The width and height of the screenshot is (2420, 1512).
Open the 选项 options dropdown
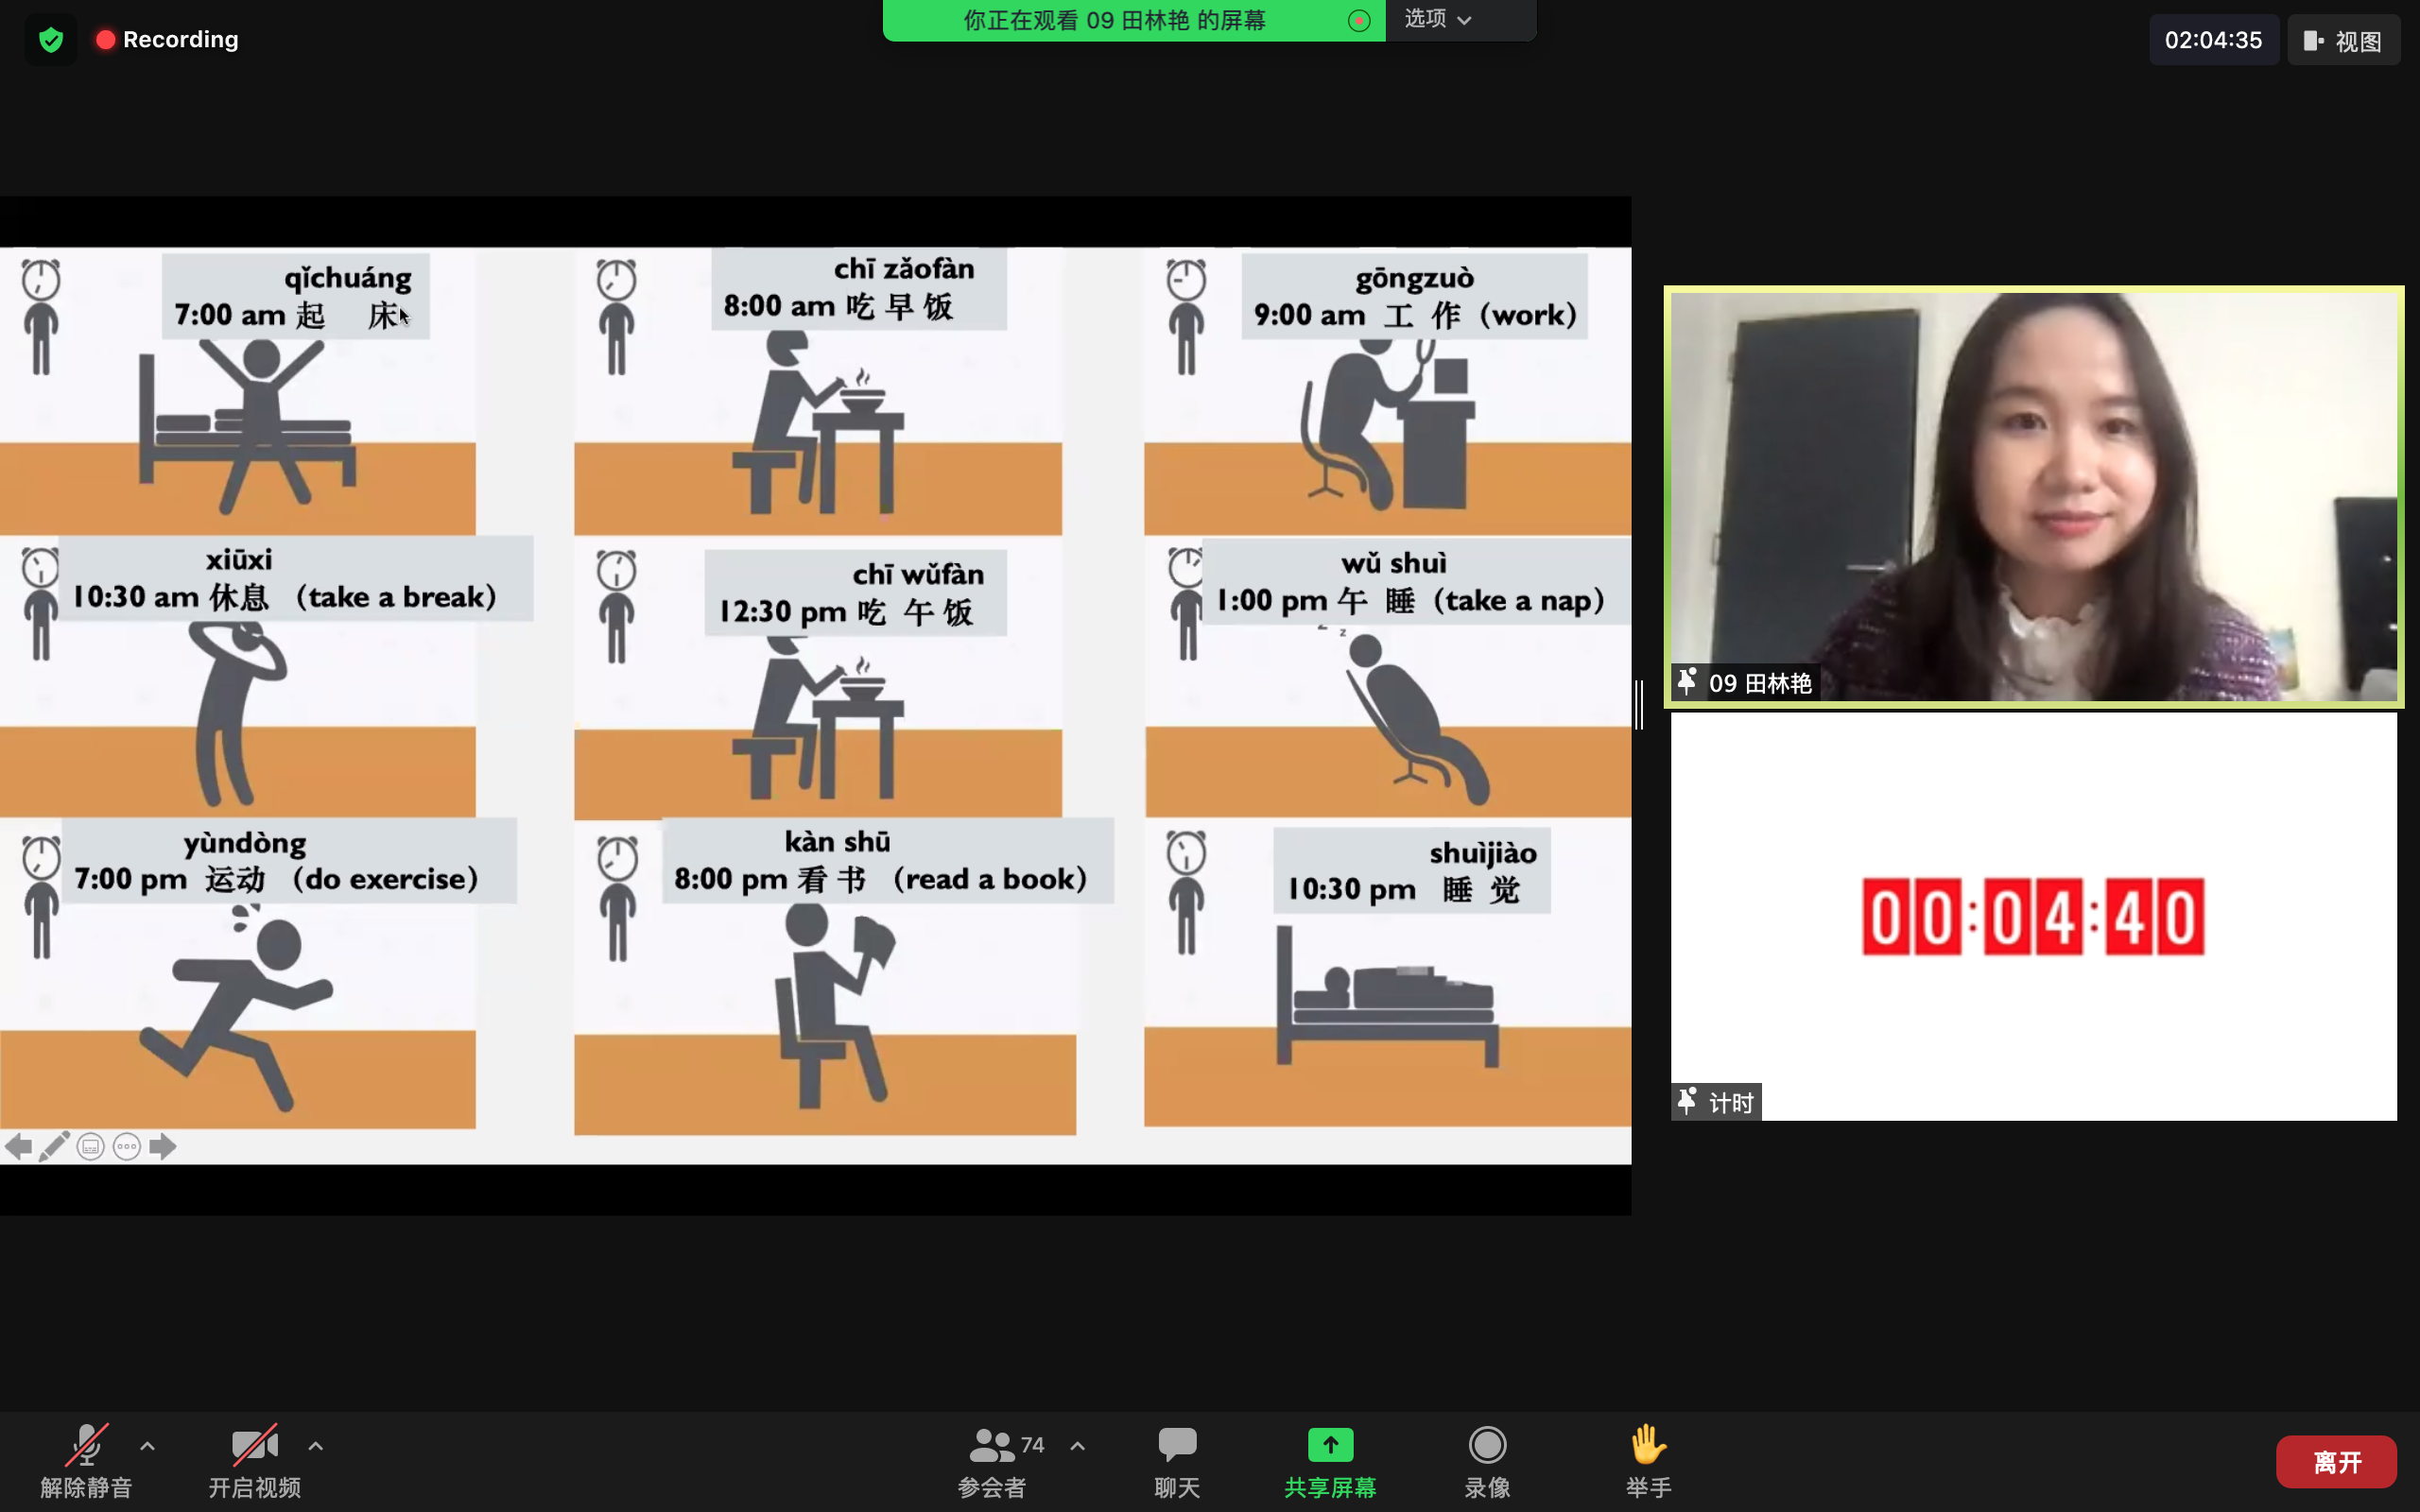pyautogui.click(x=1438, y=19)
